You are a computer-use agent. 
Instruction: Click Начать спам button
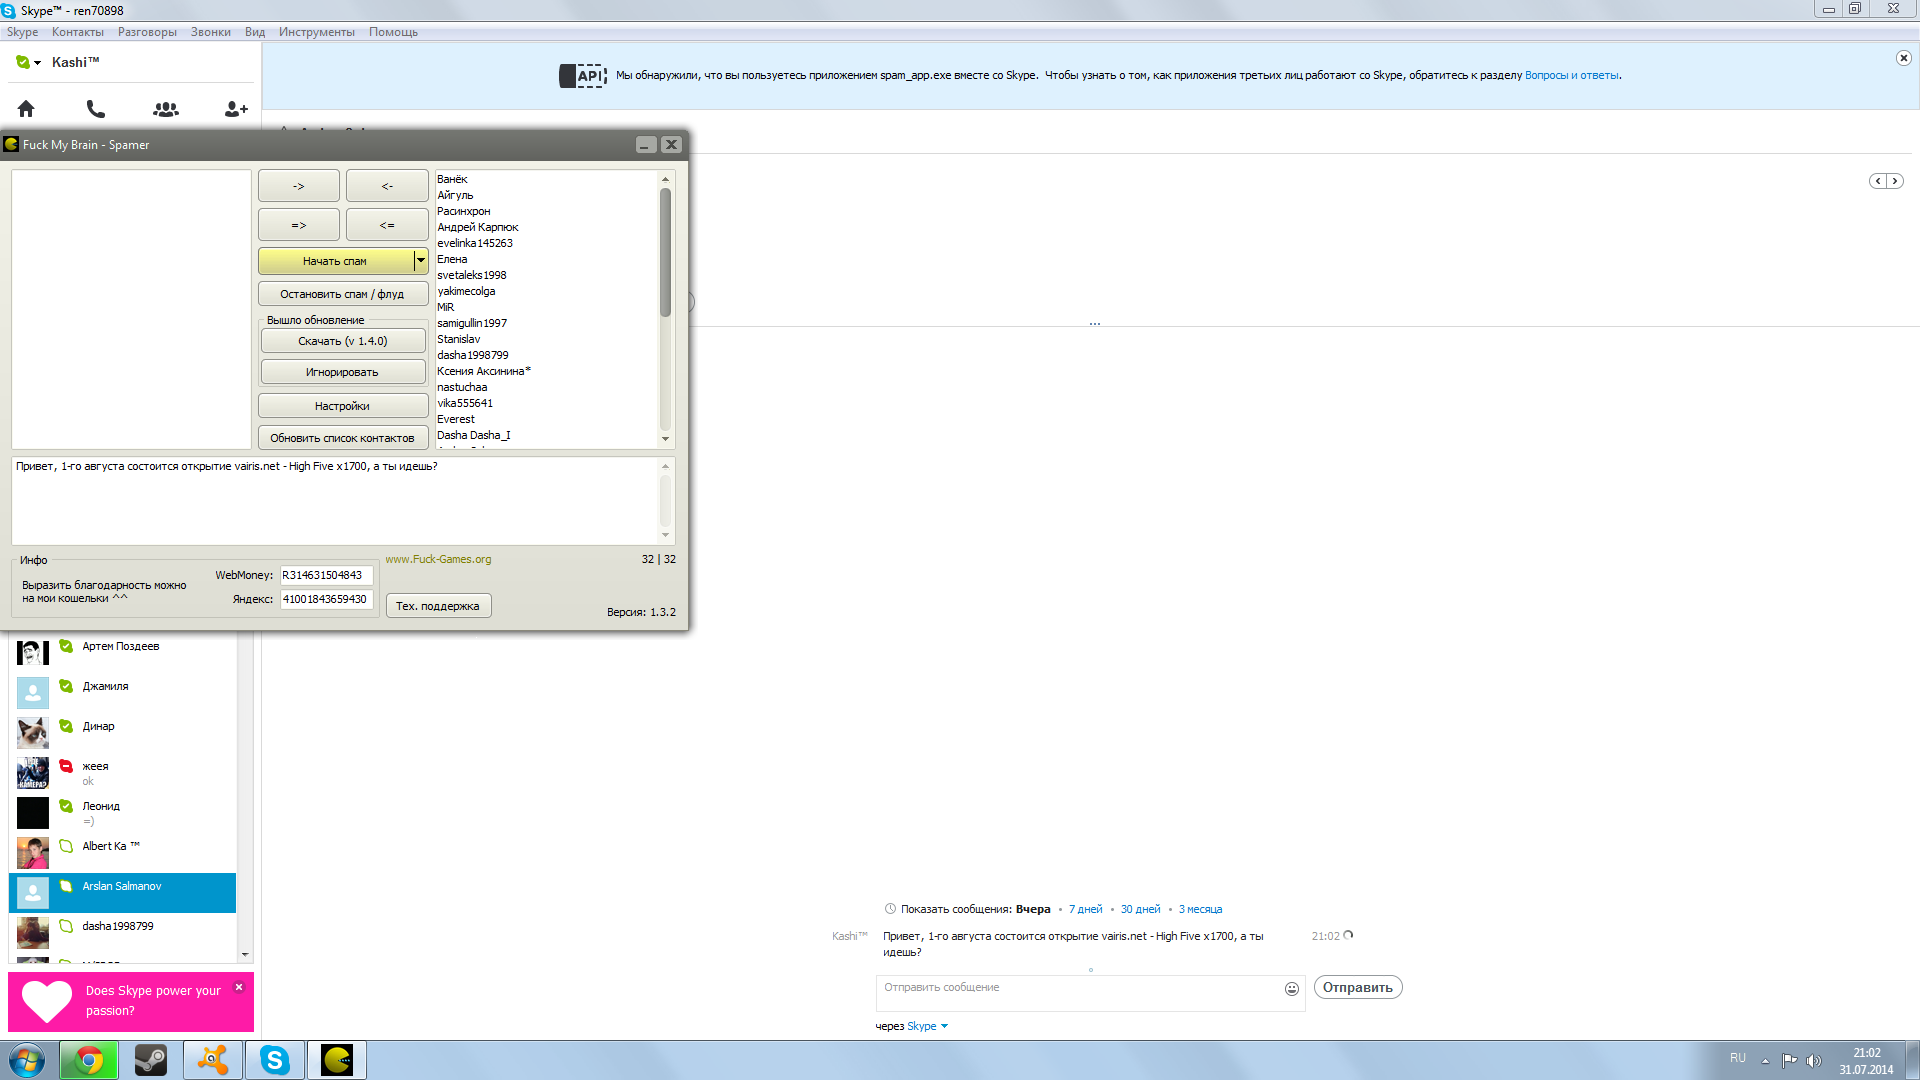point(335,261)
